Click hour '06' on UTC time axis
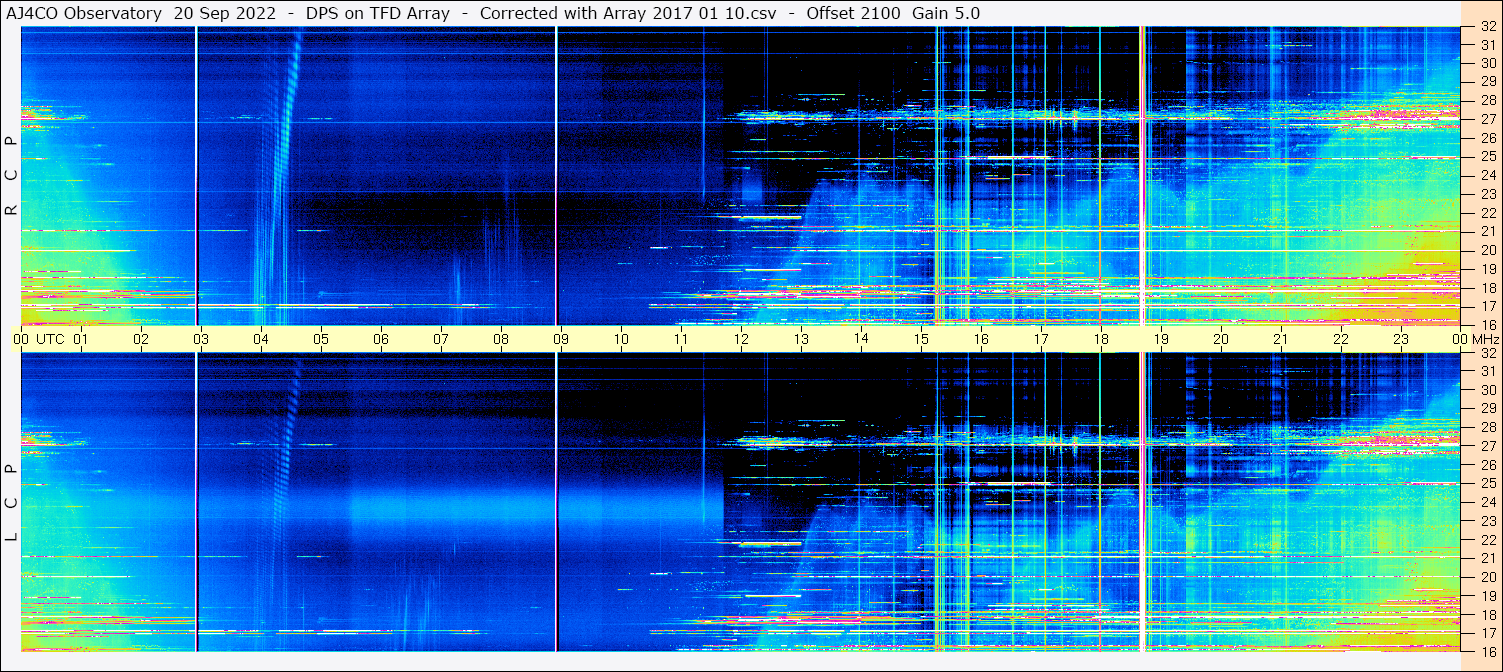The height and width of the screenshot is (672, 1503). coord(381,339)
